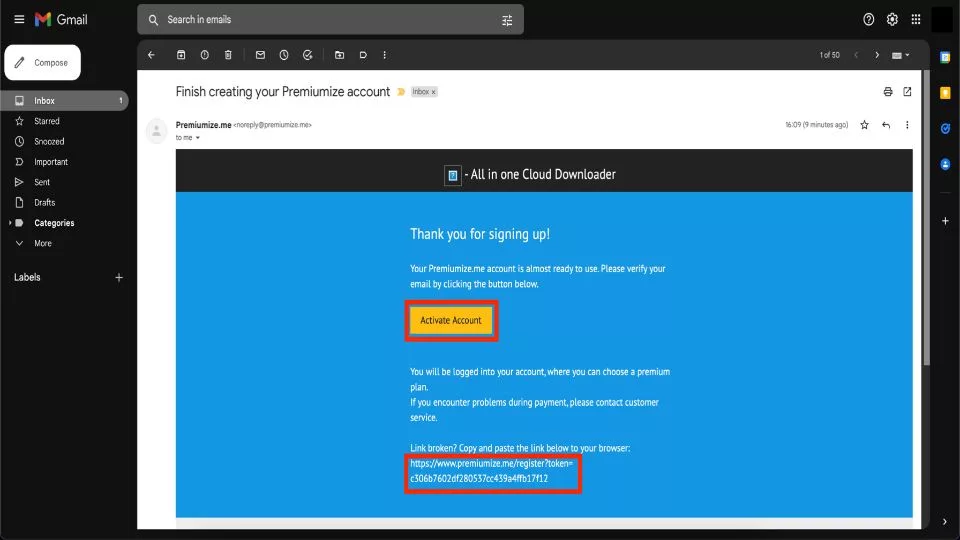
Task: Get add-ons with plus icon
Action: (x=945, y=220)
